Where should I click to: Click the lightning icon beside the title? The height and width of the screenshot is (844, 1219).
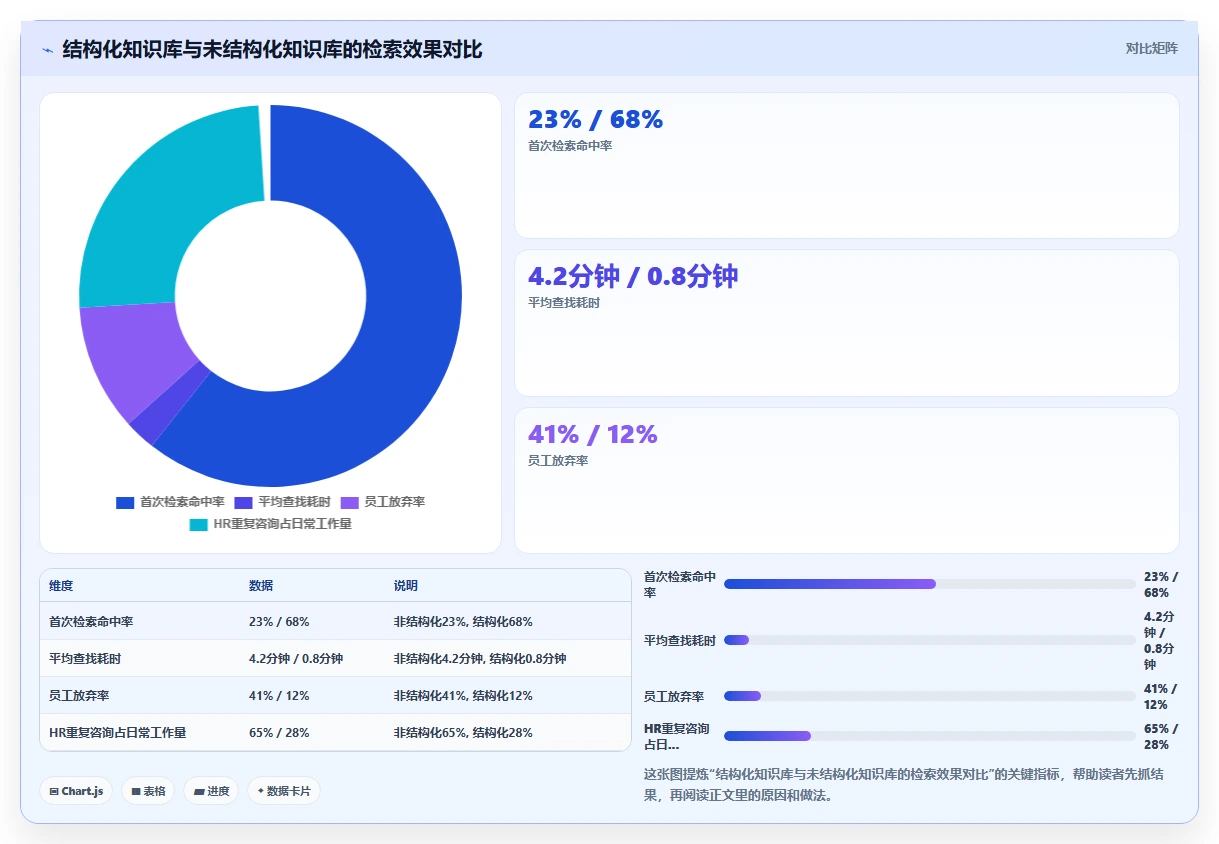pos(48,50)
